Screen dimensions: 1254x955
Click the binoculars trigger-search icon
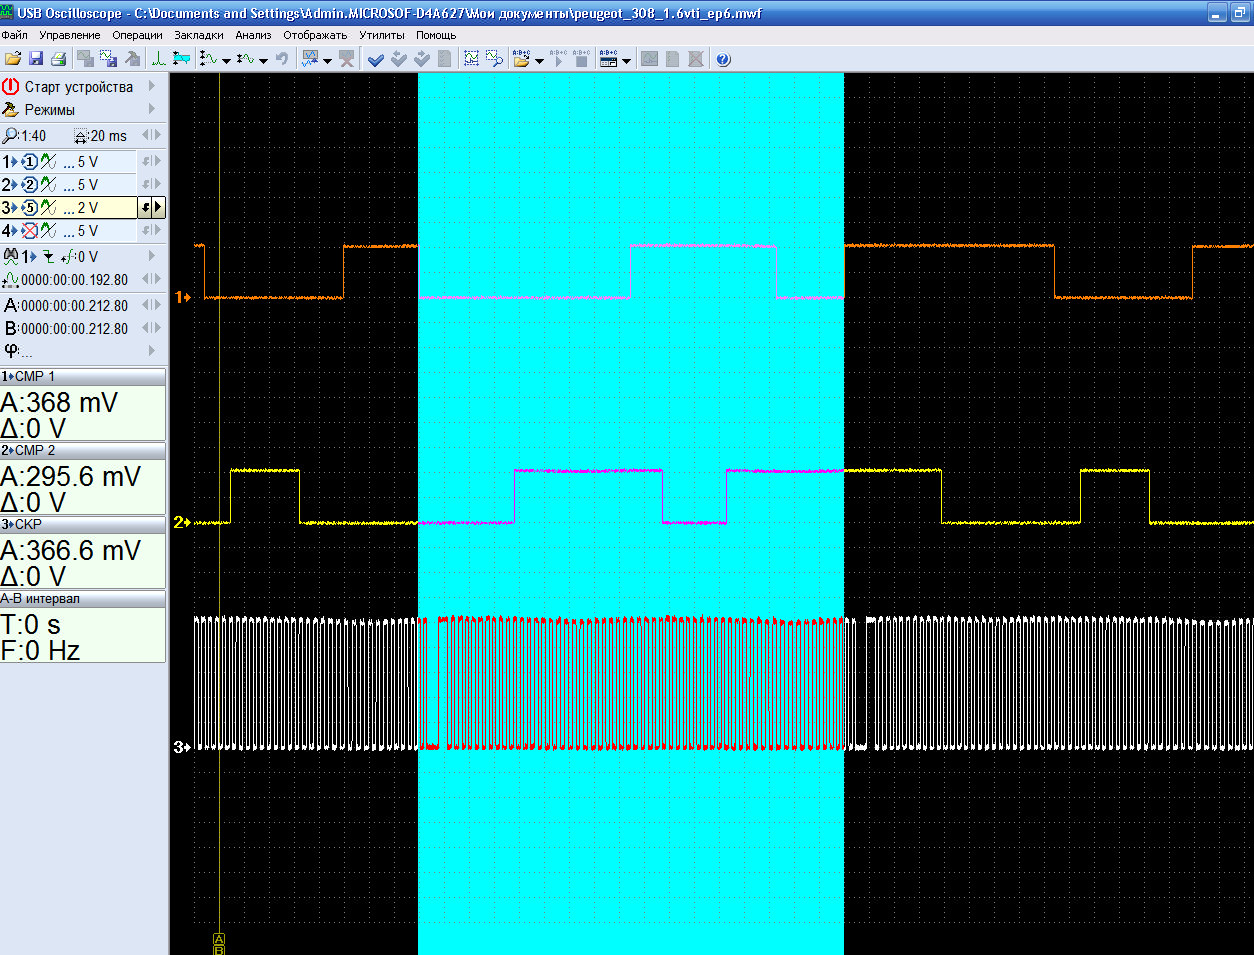click(x=10, y=256)
